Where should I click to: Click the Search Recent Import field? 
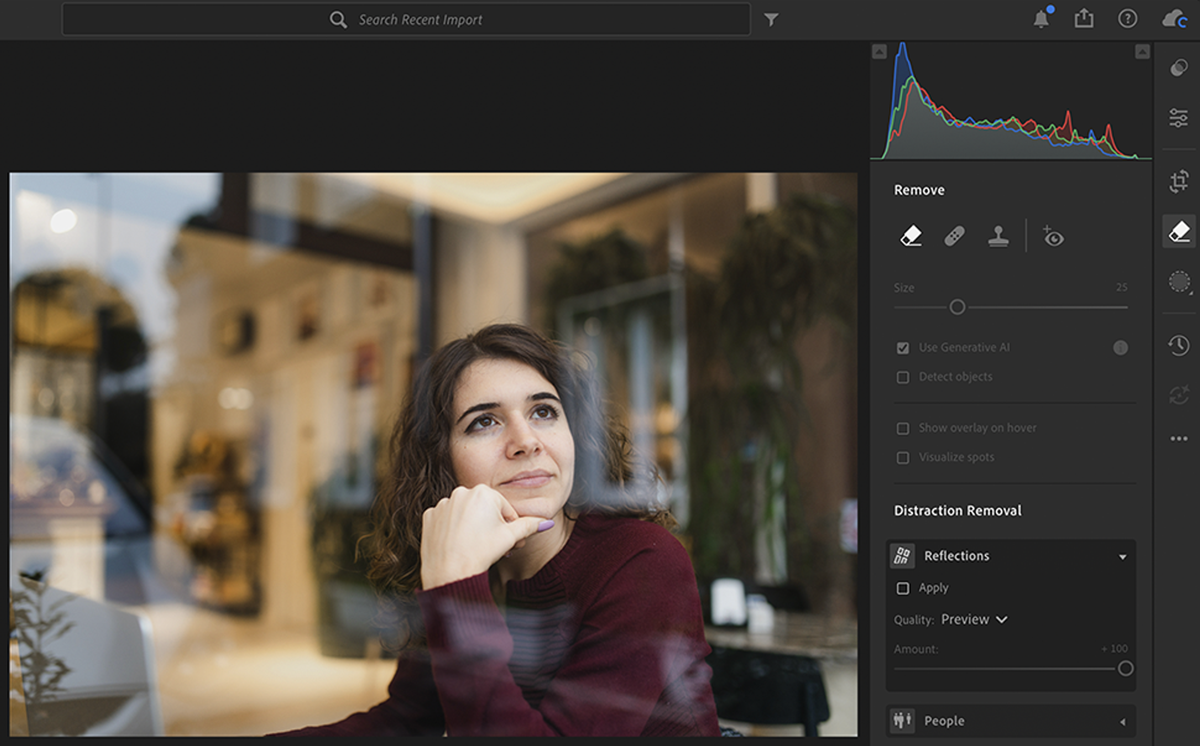(x=420, y=19)
